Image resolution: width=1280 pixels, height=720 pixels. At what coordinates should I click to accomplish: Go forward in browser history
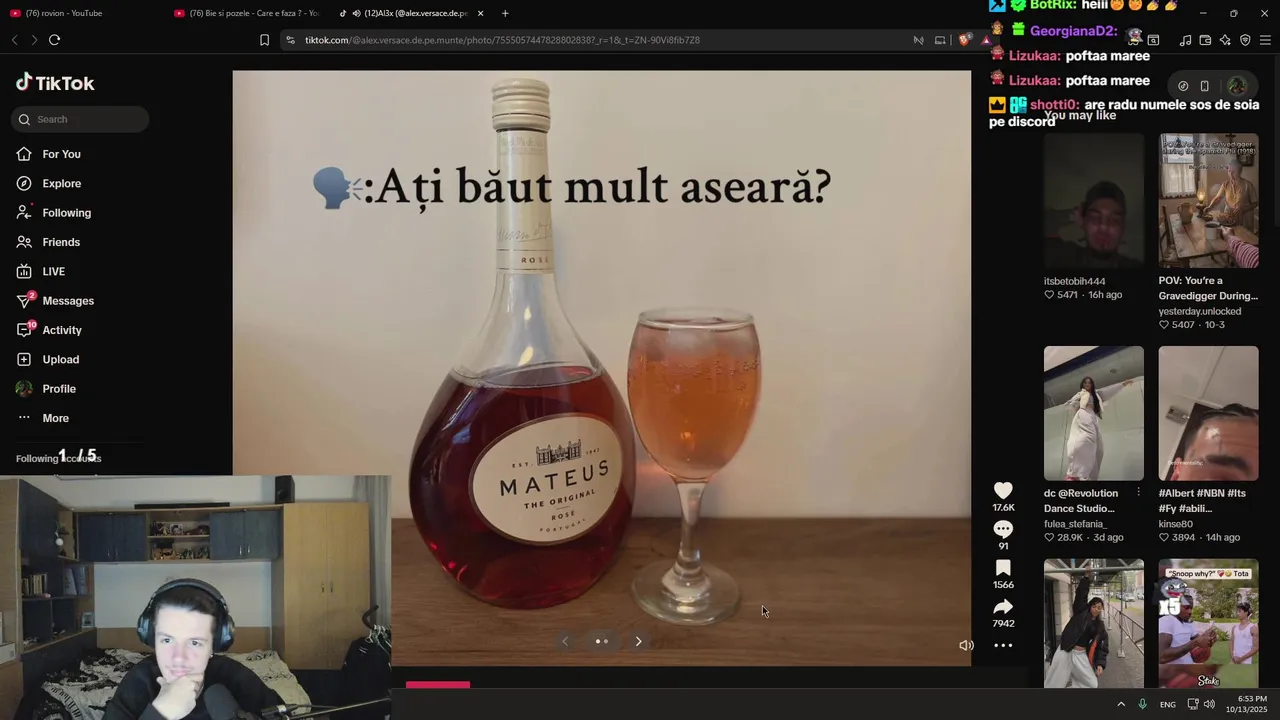(x=33, y=40)
